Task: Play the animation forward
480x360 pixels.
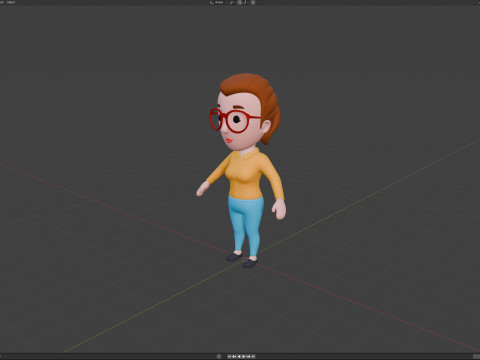Action: (x=244, y=356)
